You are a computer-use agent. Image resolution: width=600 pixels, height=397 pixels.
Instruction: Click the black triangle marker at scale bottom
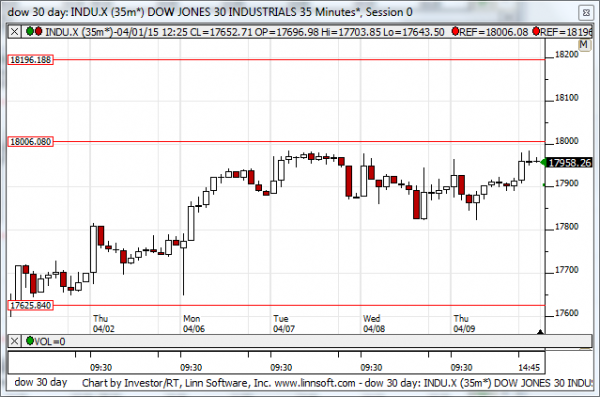(x=540, y=332)
